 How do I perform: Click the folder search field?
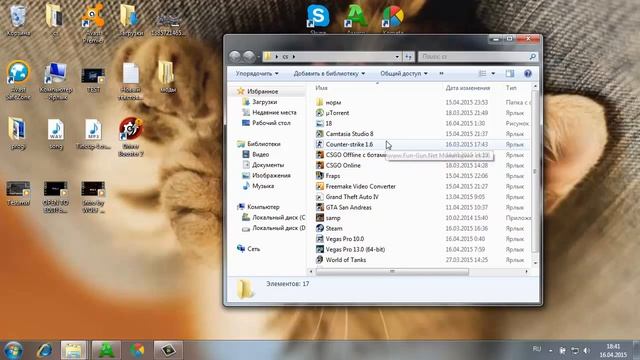point(478,57)
